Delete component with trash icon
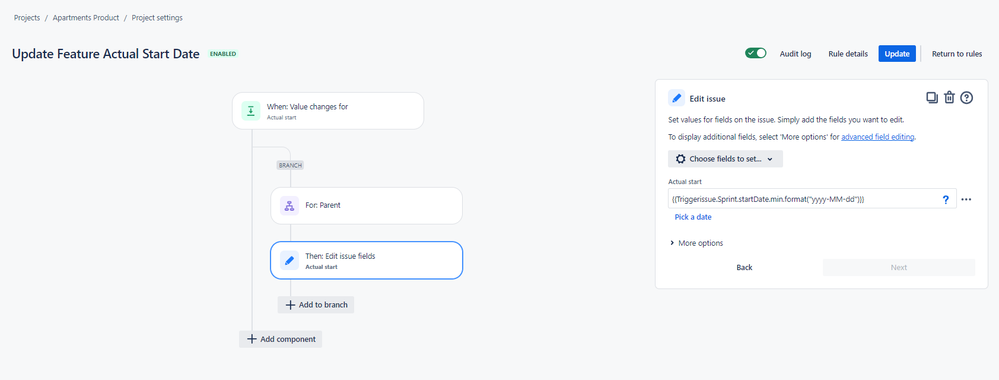 (x=949, y=98)
